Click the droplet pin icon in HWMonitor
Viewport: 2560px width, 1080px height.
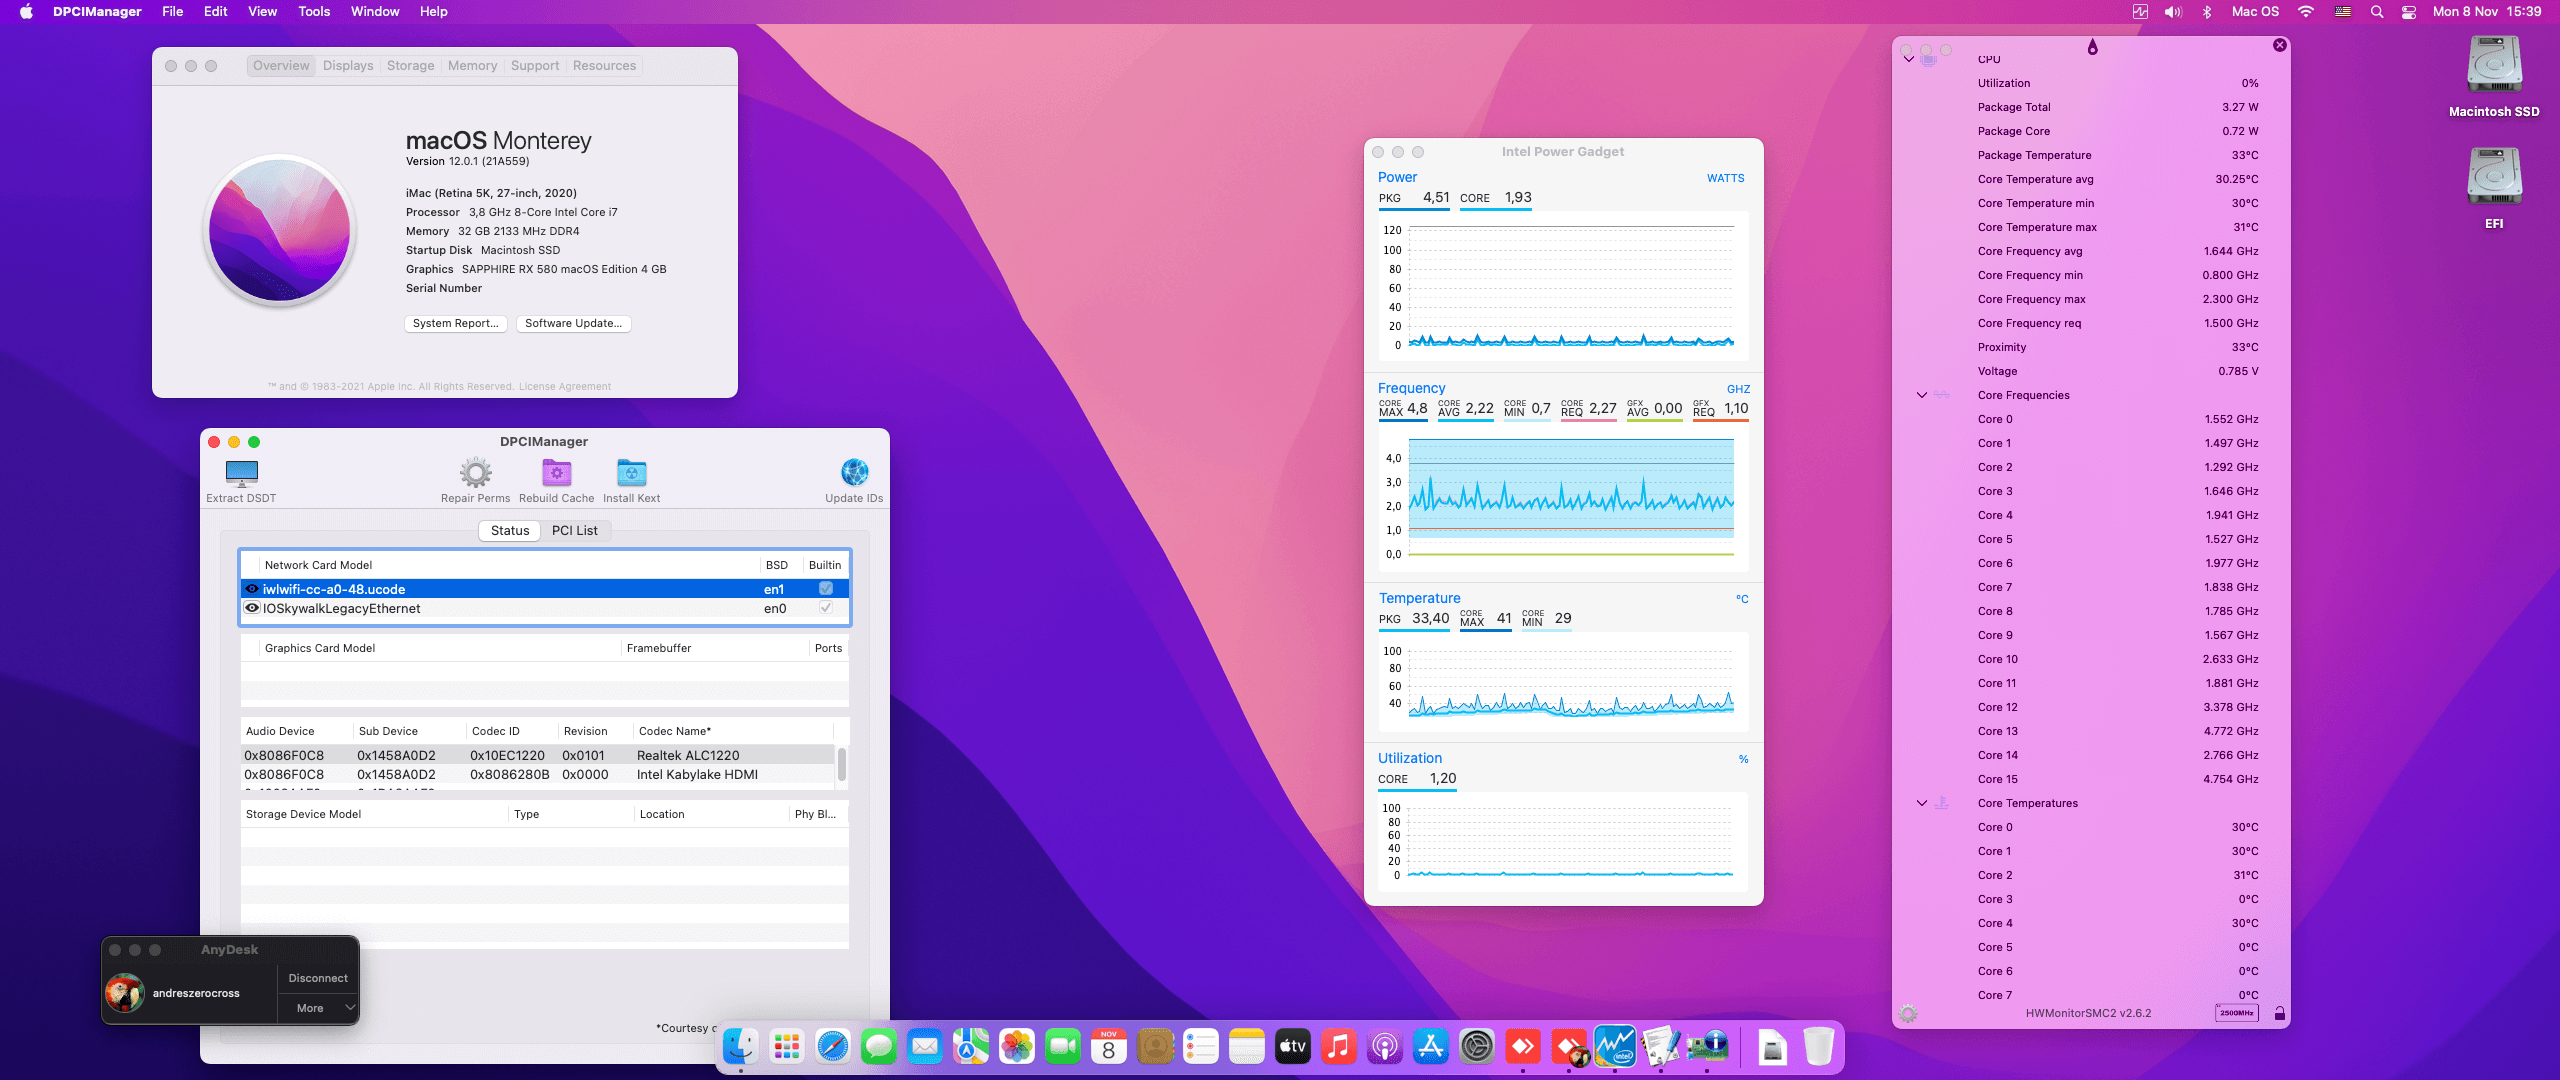pos(2092,47)
